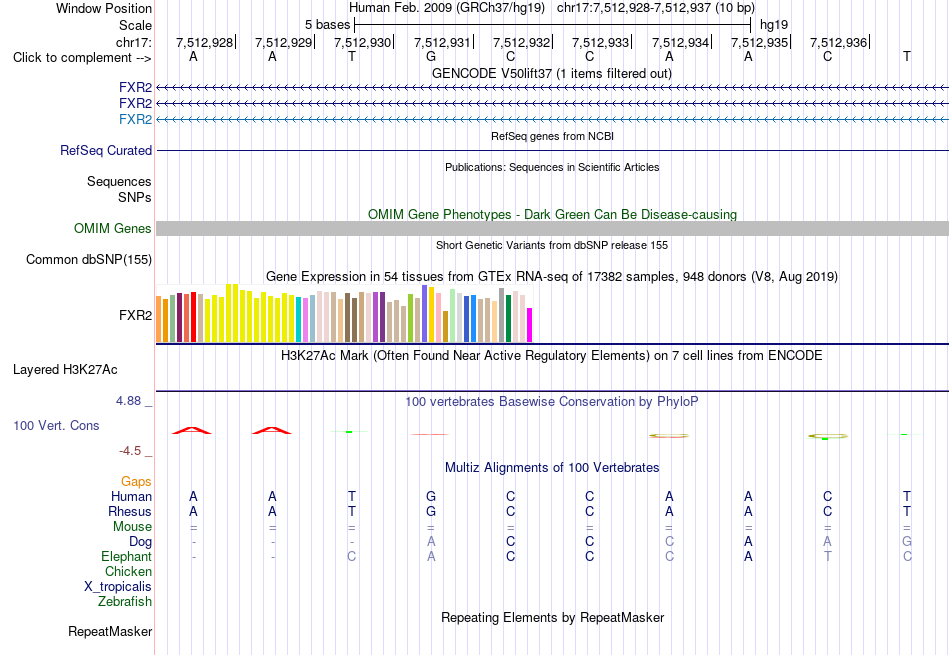Screen dimensions: 950x655
Task: Select the Dog species label
Action: click(141, 542)
